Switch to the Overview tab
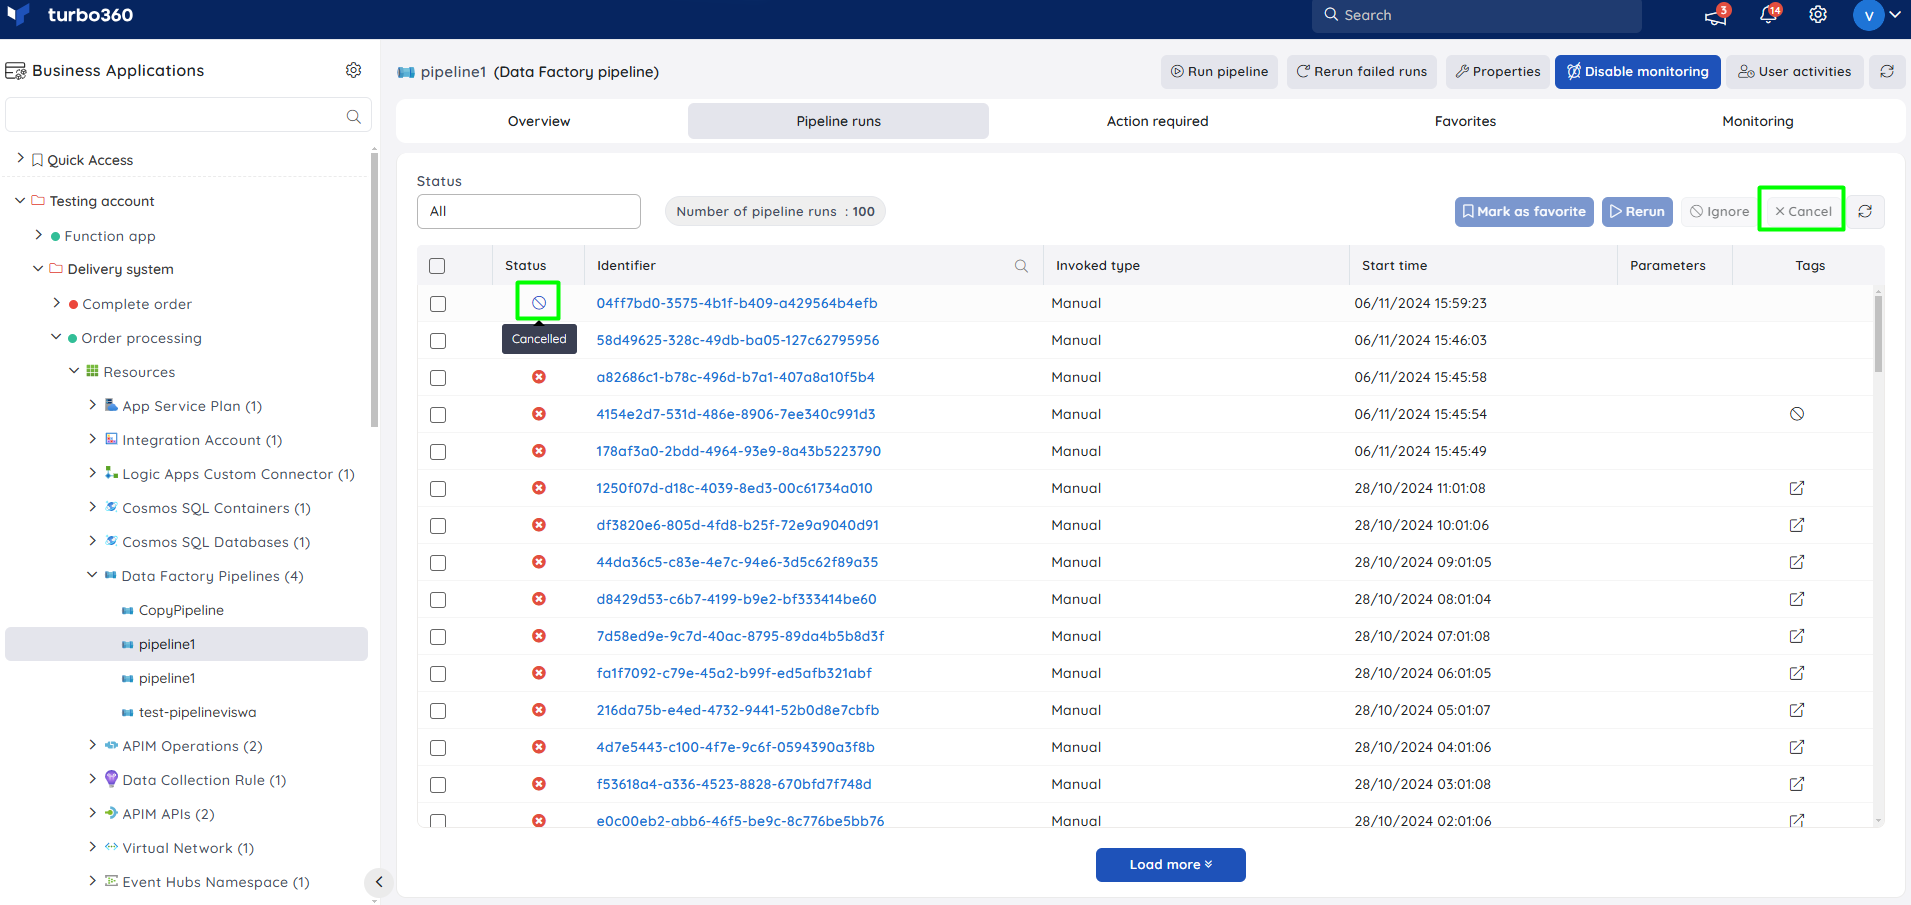 tap(539, 121)
